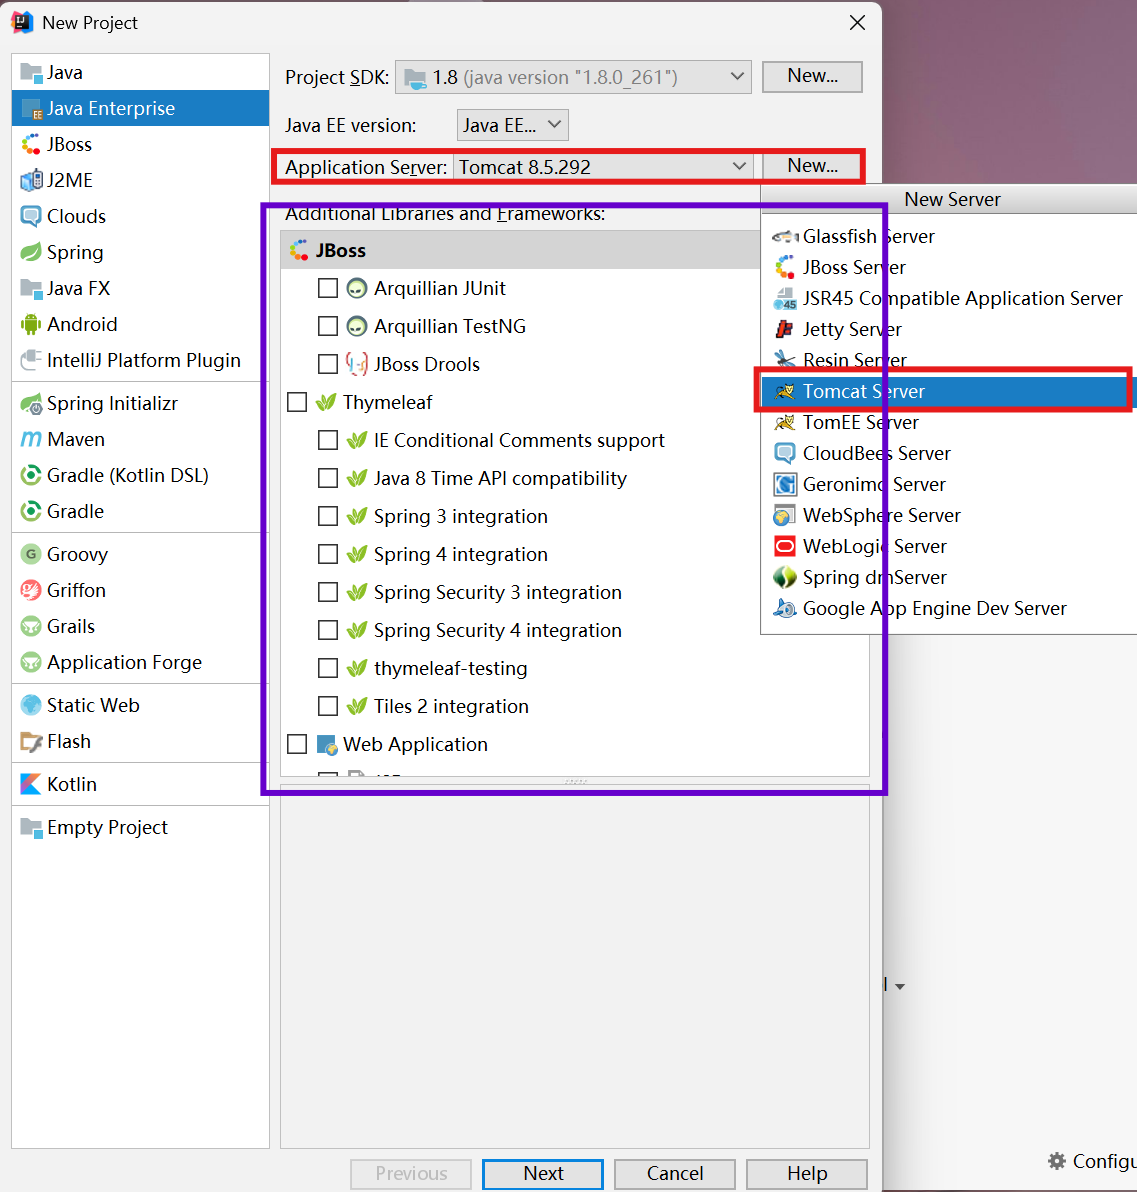Open the Java EE version dropdown
Image resolution: width=1137 pixels, height=1192 pixels.
512,125
